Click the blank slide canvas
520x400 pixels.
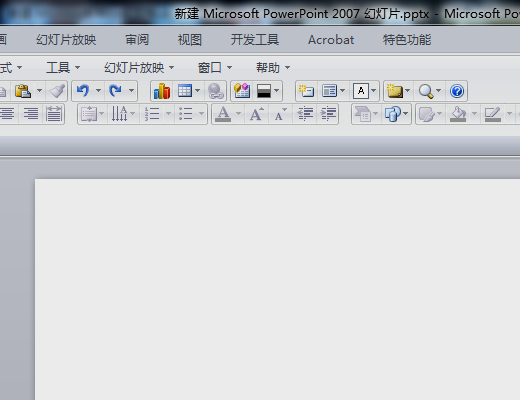click(277, 289)
